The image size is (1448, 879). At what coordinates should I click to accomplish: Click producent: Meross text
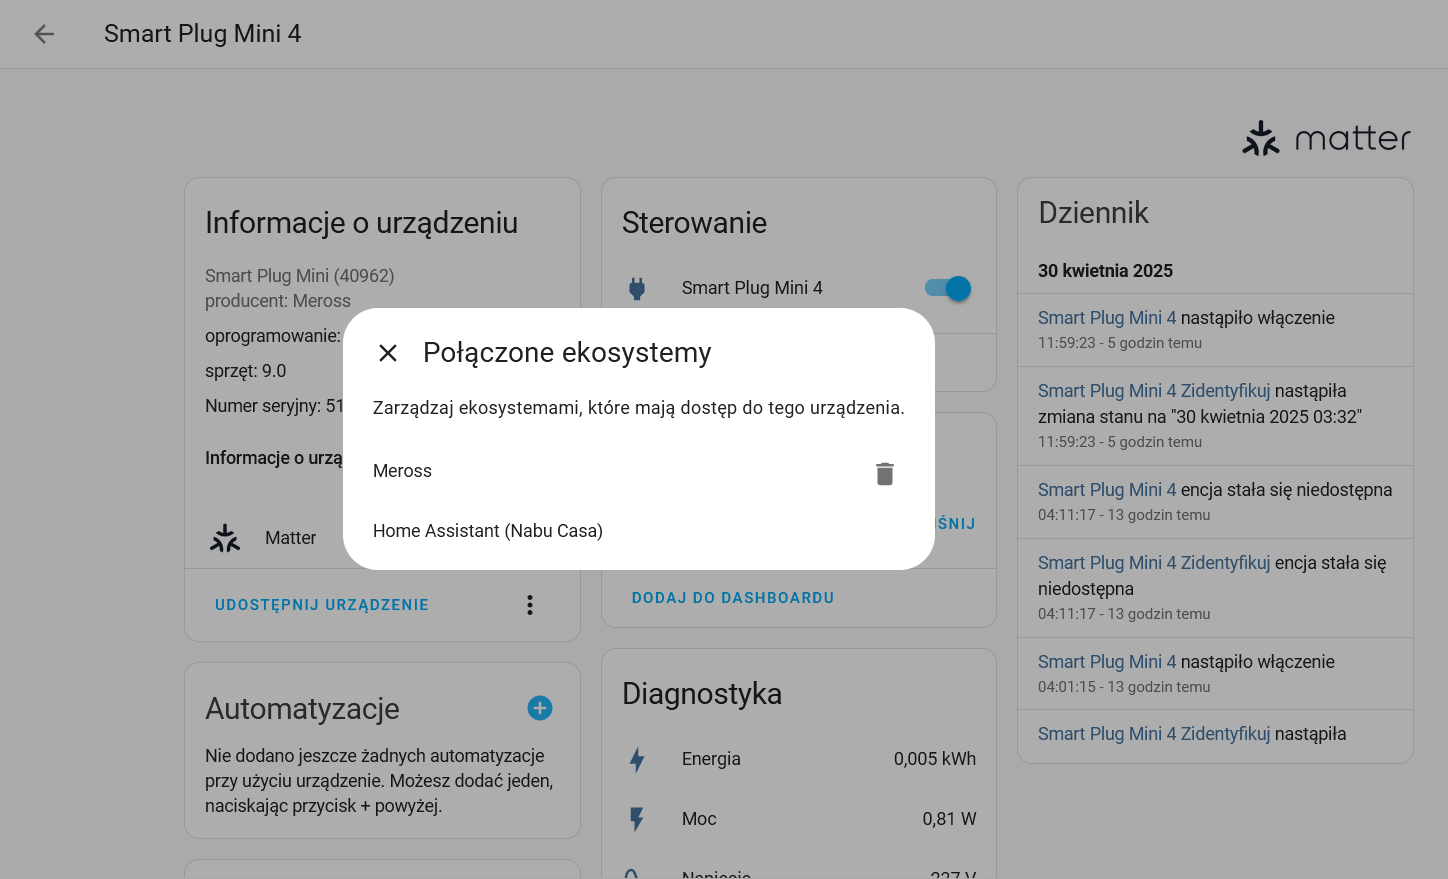(x=278, y=301)
